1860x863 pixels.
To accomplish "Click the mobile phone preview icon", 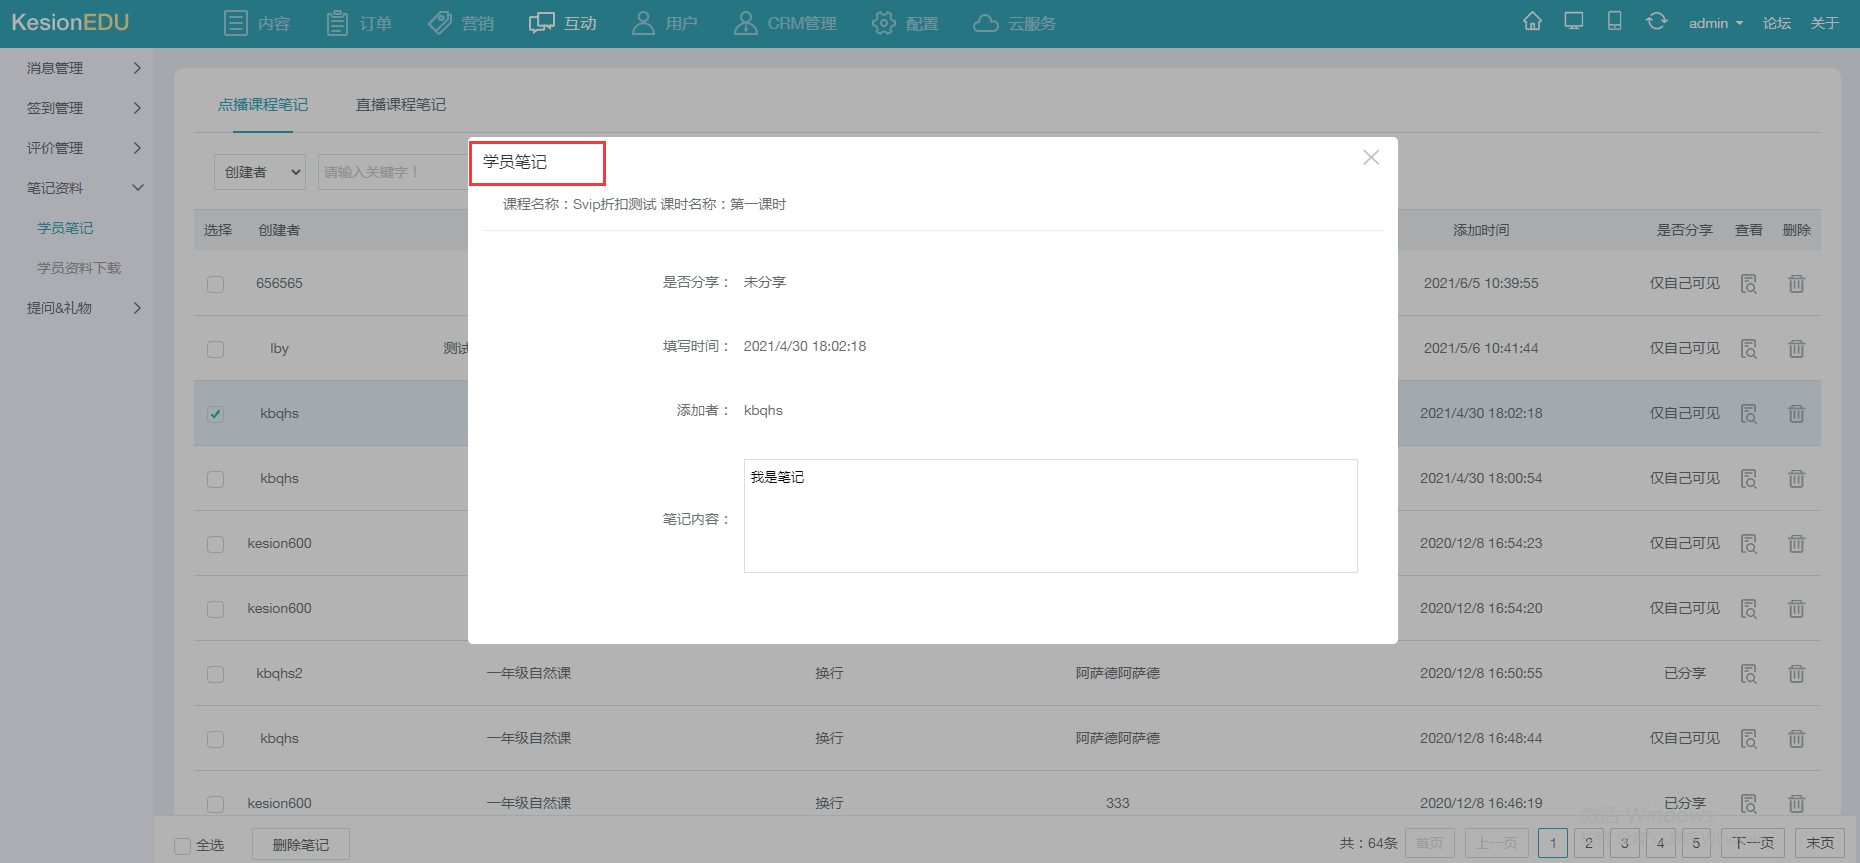I will (x=1614, y=22).
